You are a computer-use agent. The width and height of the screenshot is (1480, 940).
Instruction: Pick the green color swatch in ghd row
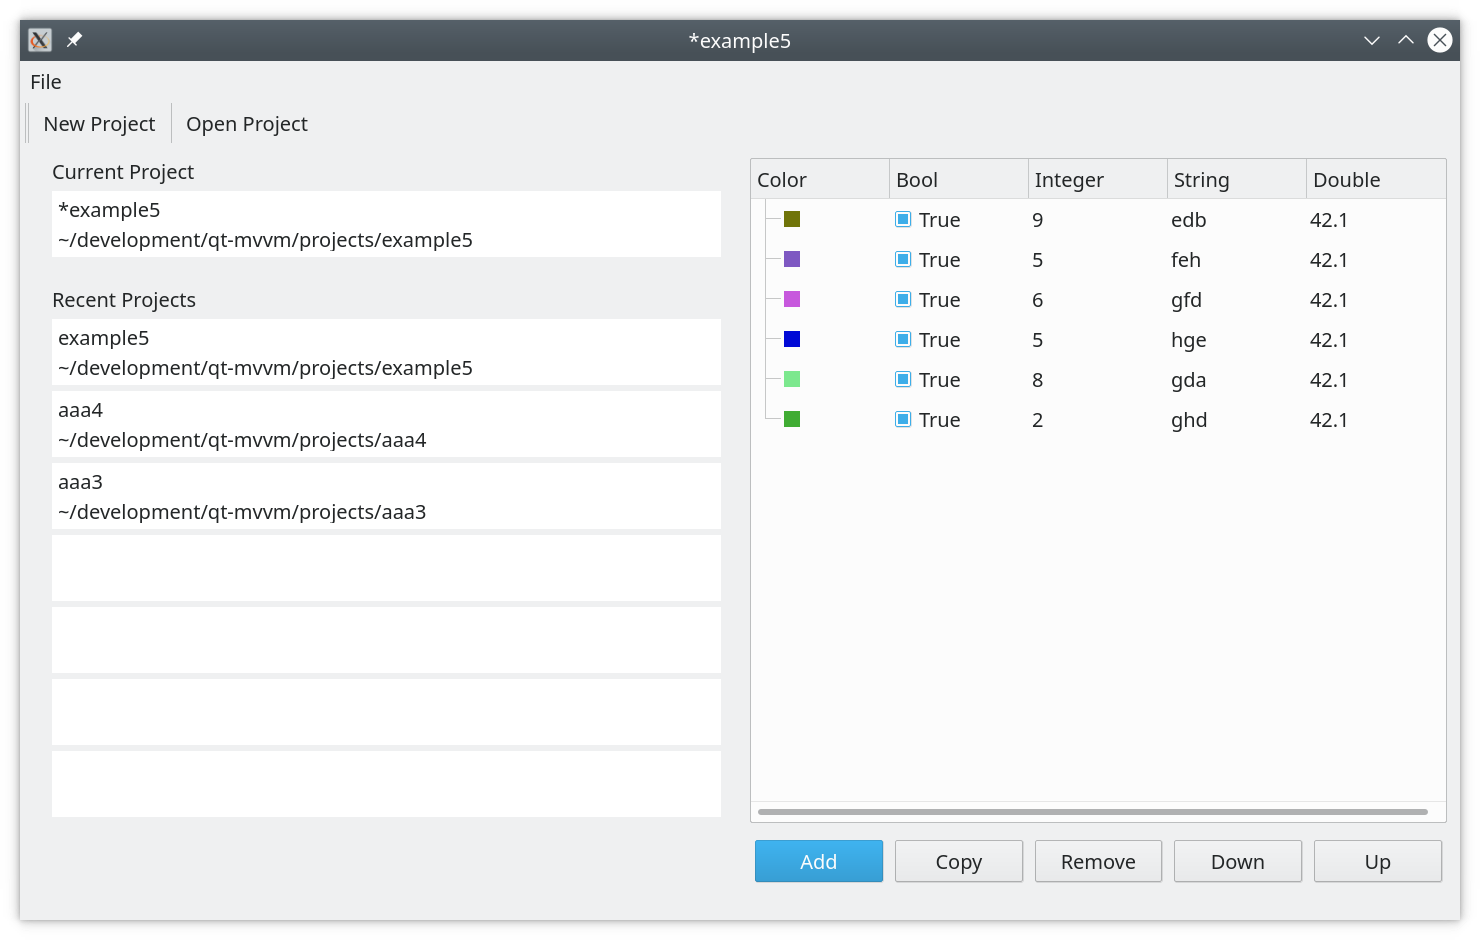pyautogui.click(x=792, y=419)
